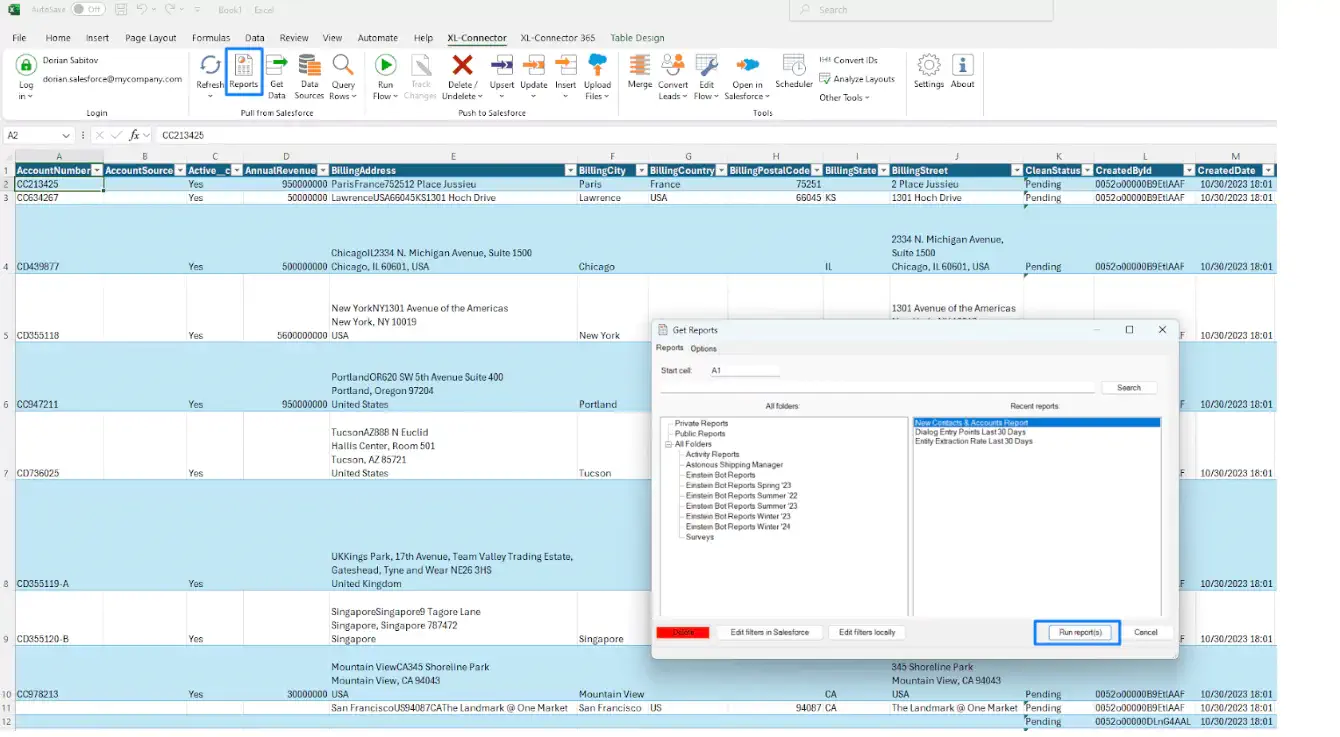Switch to the Data ribbon tab
This screenshot has height=737, width=1340.
point(255,38)
